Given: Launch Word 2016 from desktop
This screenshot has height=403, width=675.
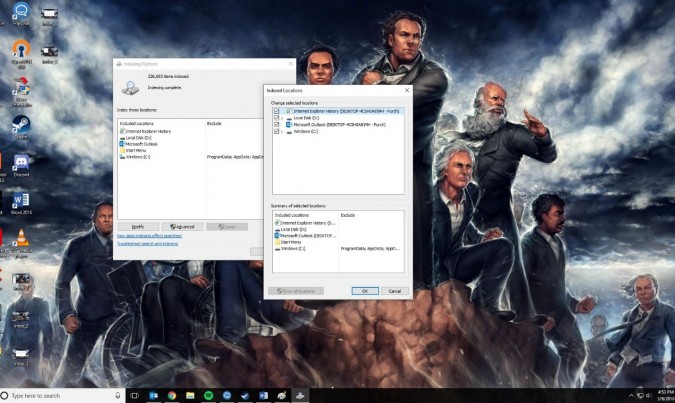Looking at the screenshot, I should [x=21, y=200].
